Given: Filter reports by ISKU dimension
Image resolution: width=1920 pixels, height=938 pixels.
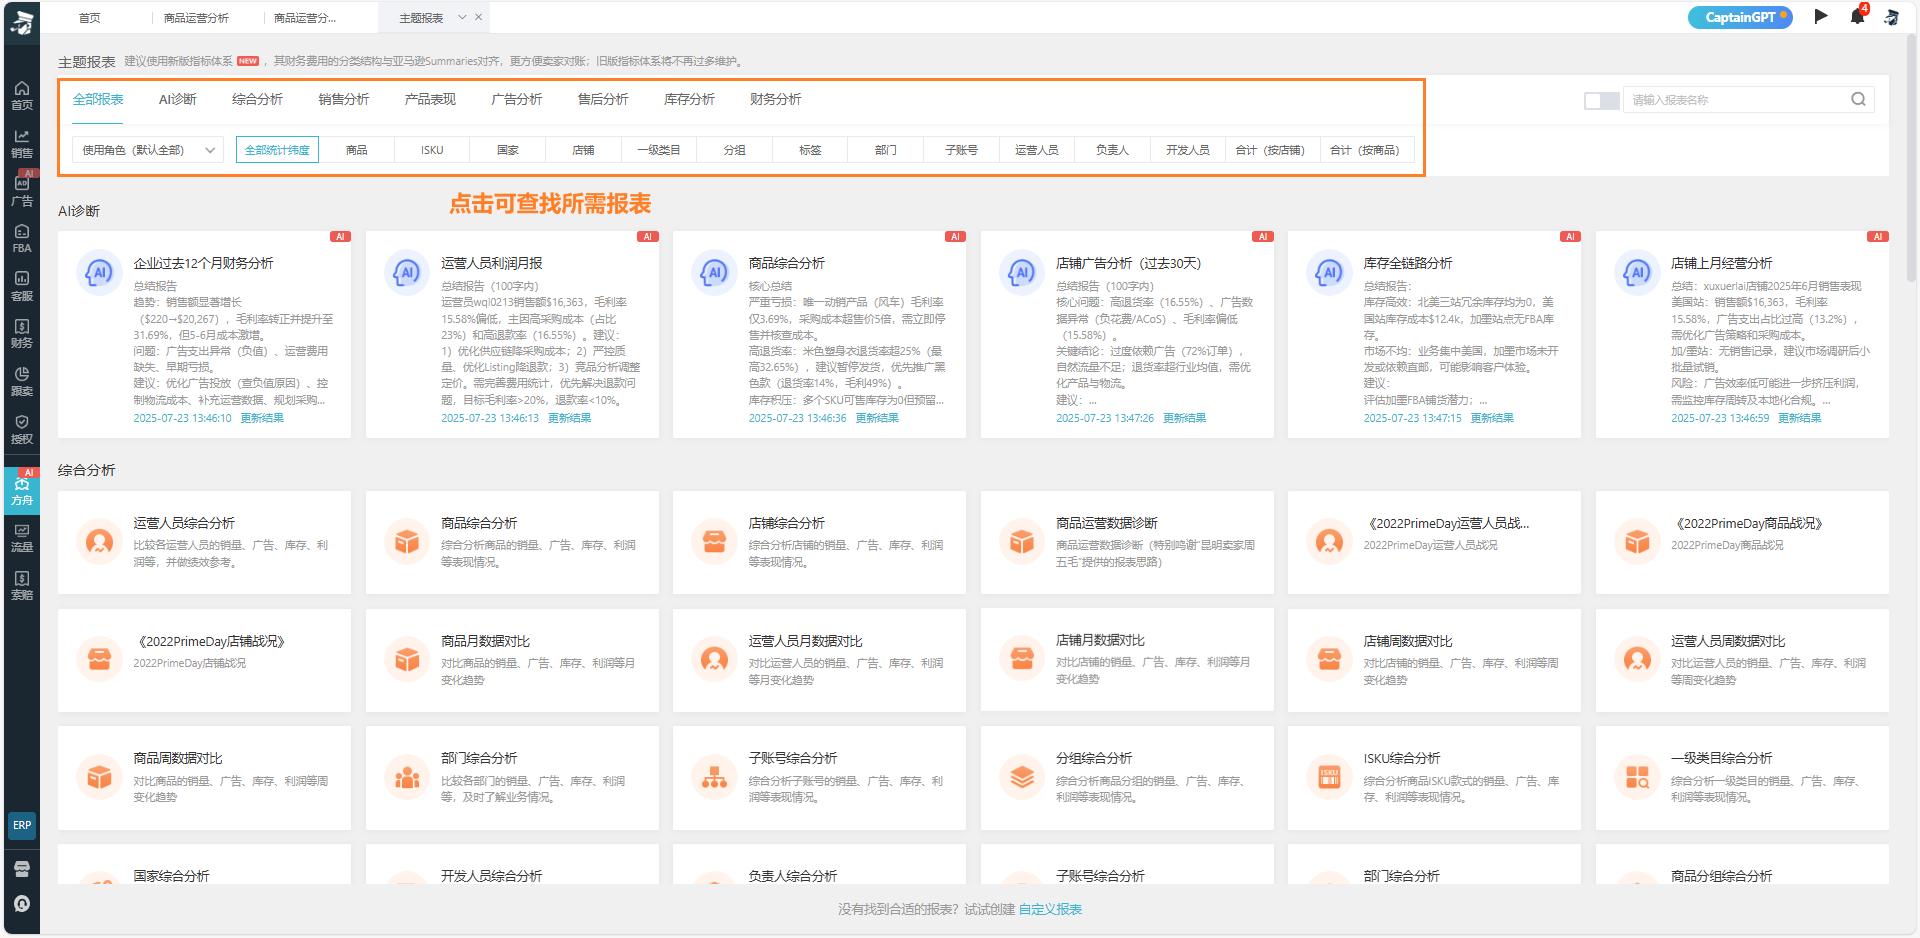Looking at the screenshot, I should 432,150.
